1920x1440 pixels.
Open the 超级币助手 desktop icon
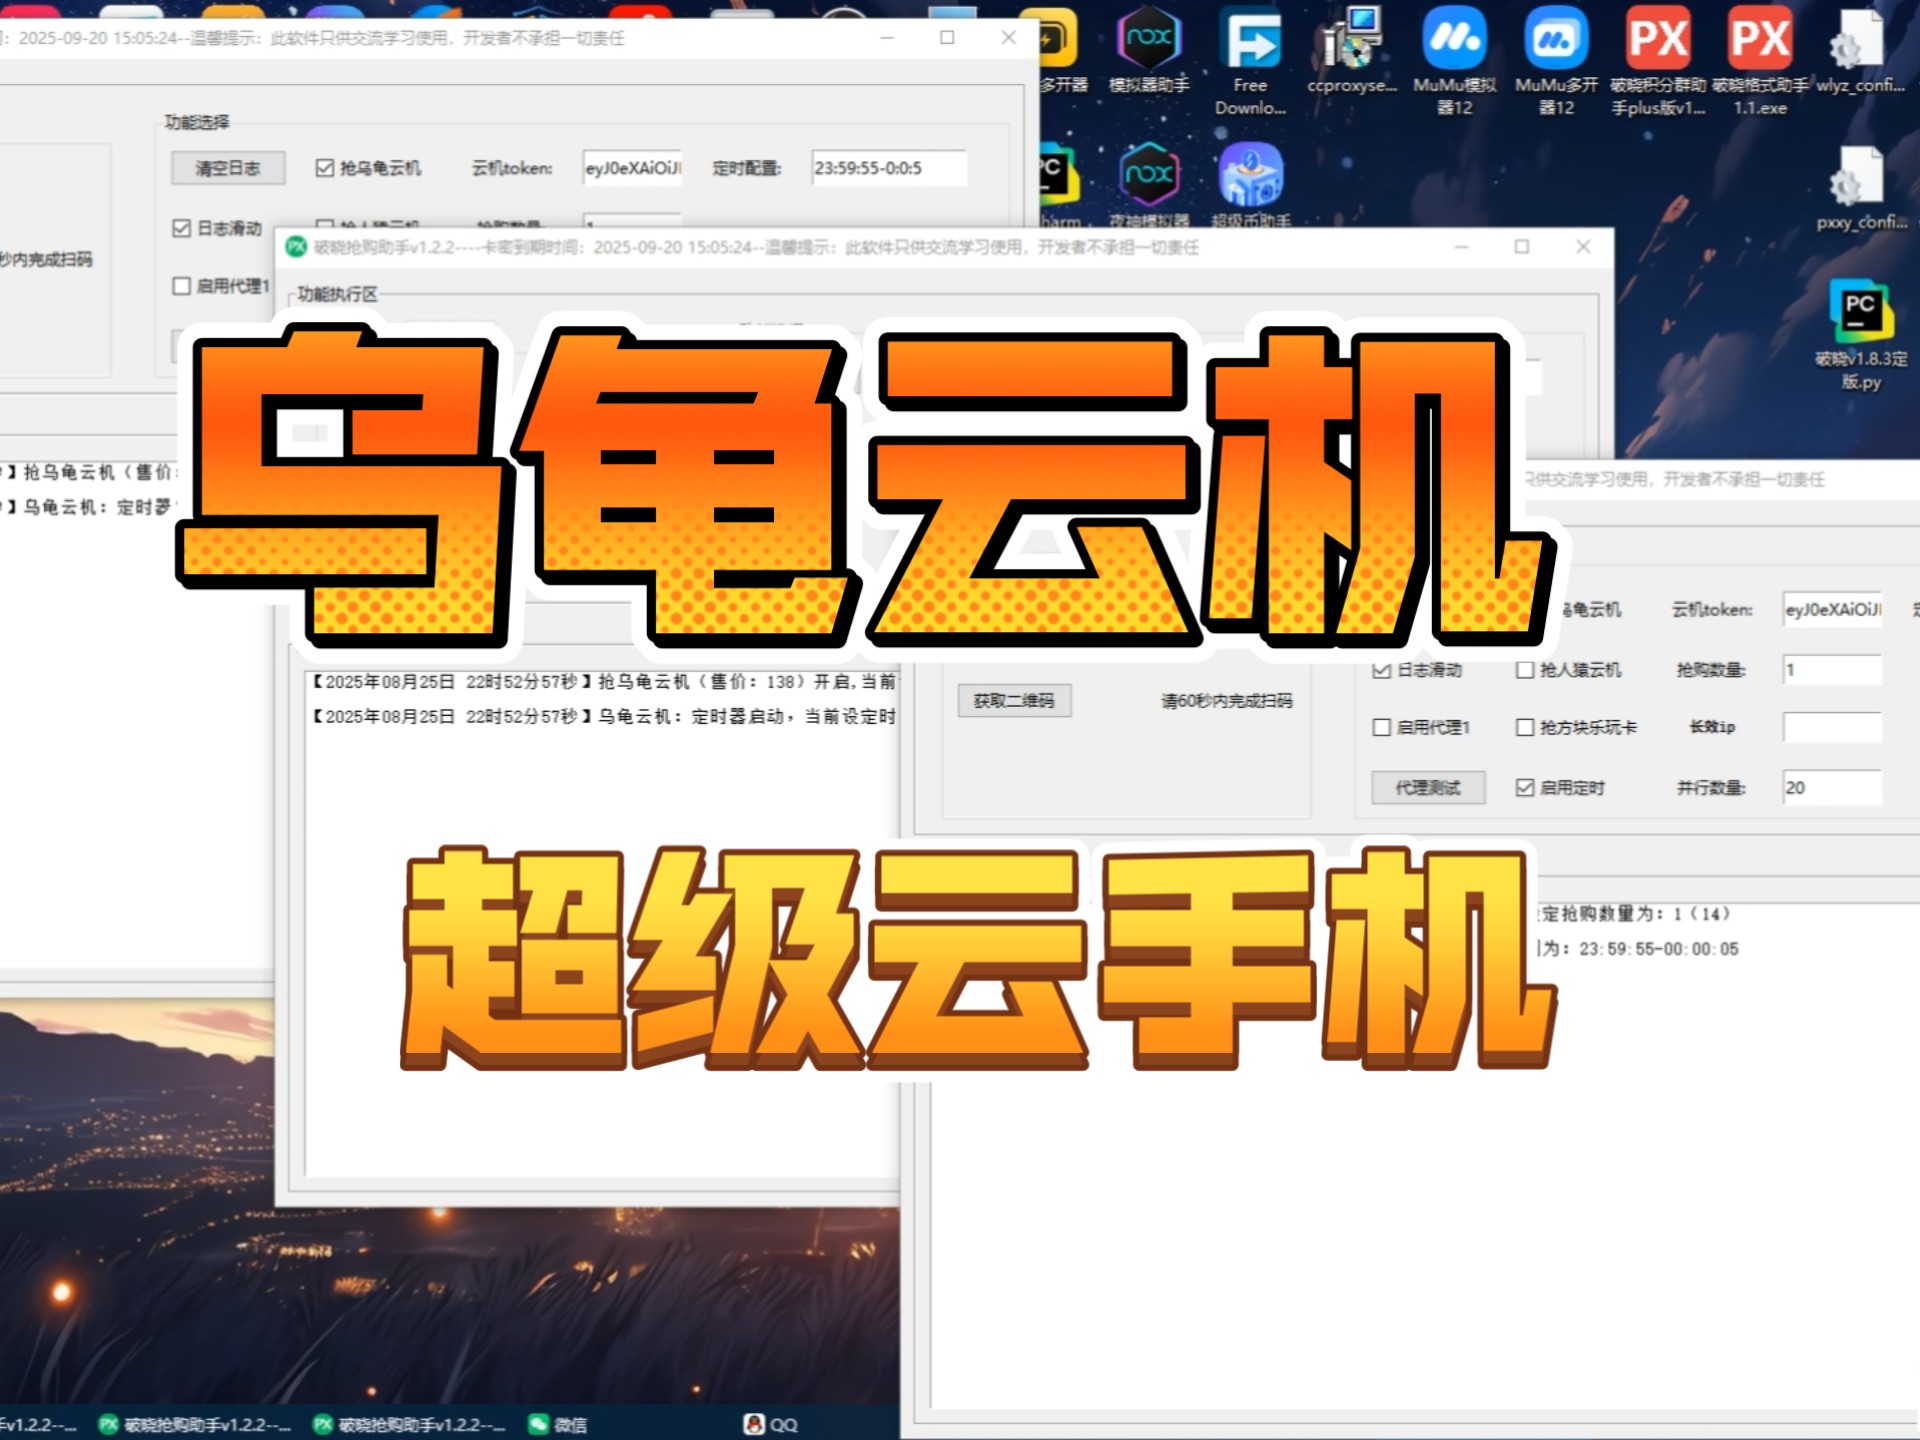pos(1251,186)
